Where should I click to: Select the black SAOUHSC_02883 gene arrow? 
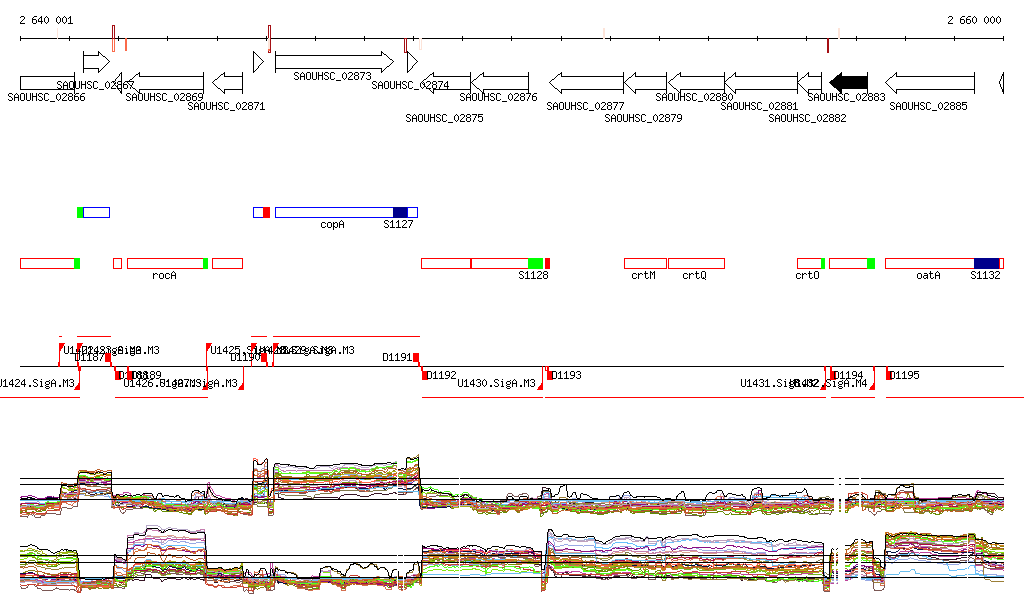tap(848, 83)
